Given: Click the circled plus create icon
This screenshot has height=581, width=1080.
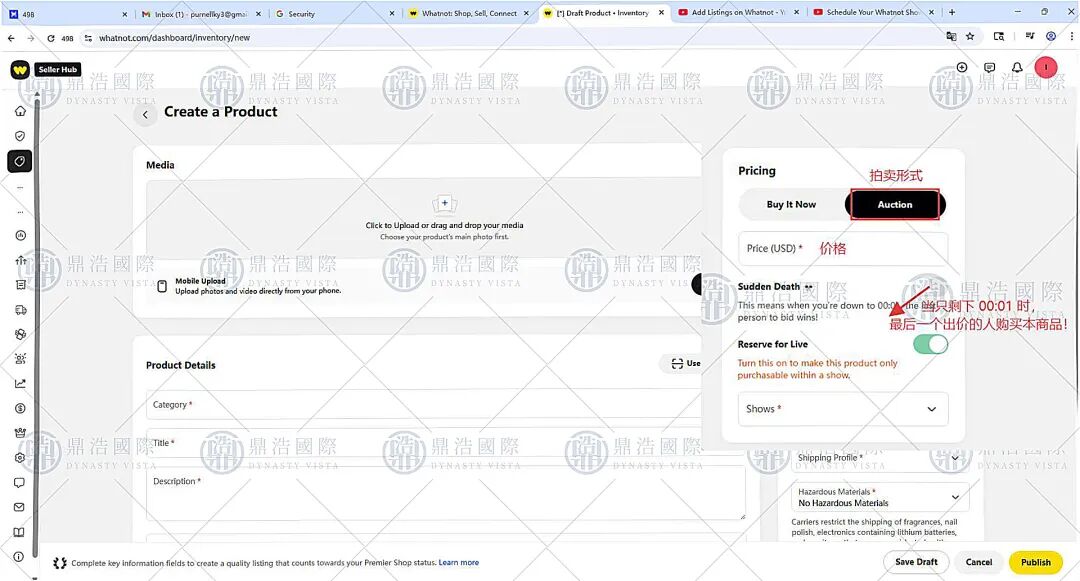Looking at the screenshot, I should [x=962, y=67].
